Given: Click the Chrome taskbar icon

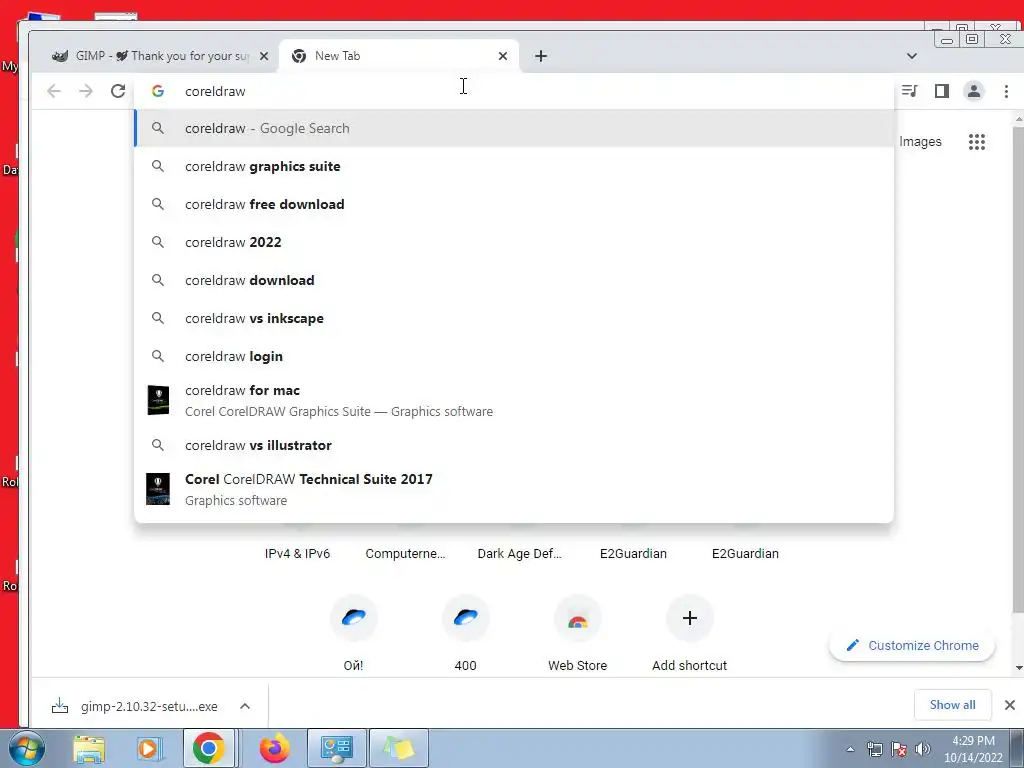Looking at the screenshot, I should [x=208, y=748].
